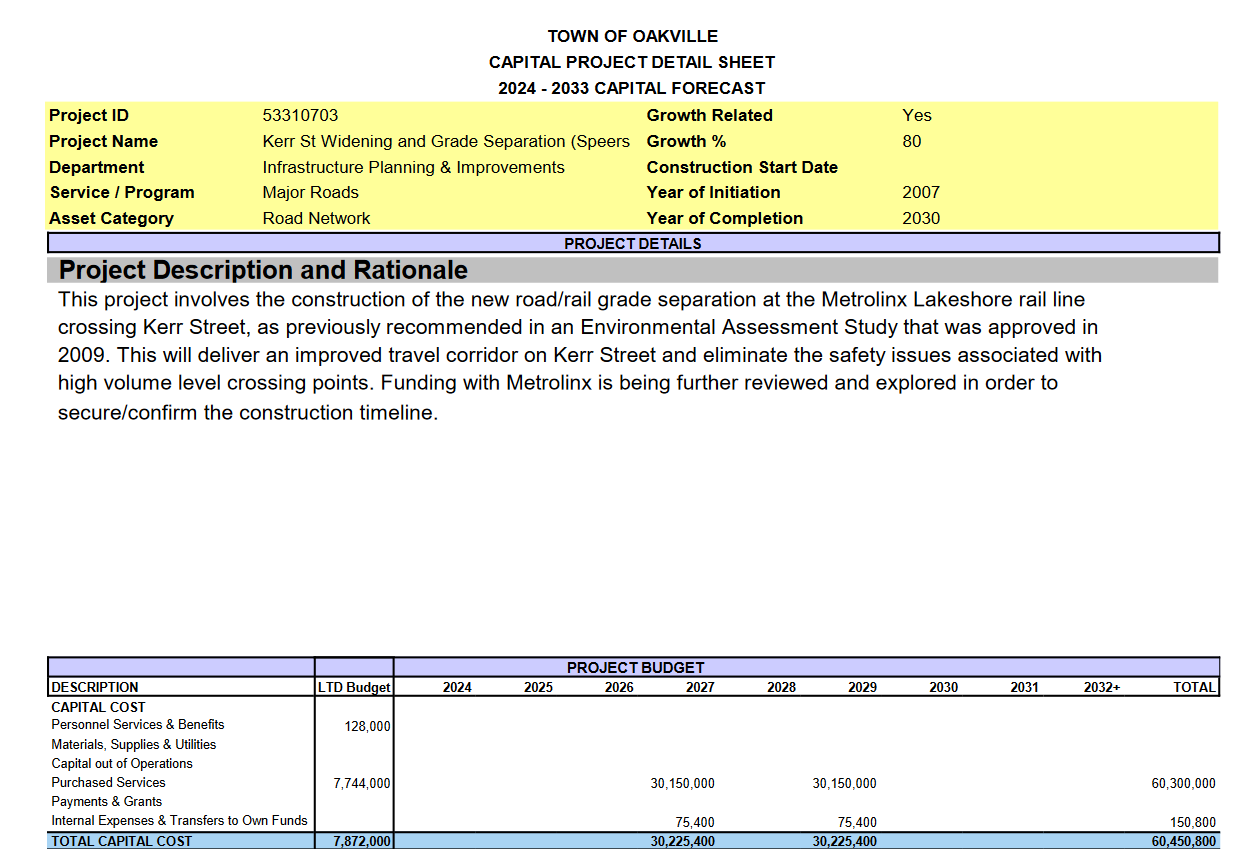Click the Project ID value 53310703
The width and height of the screenshot is (1254, 849).
click(x=300, y=115)
